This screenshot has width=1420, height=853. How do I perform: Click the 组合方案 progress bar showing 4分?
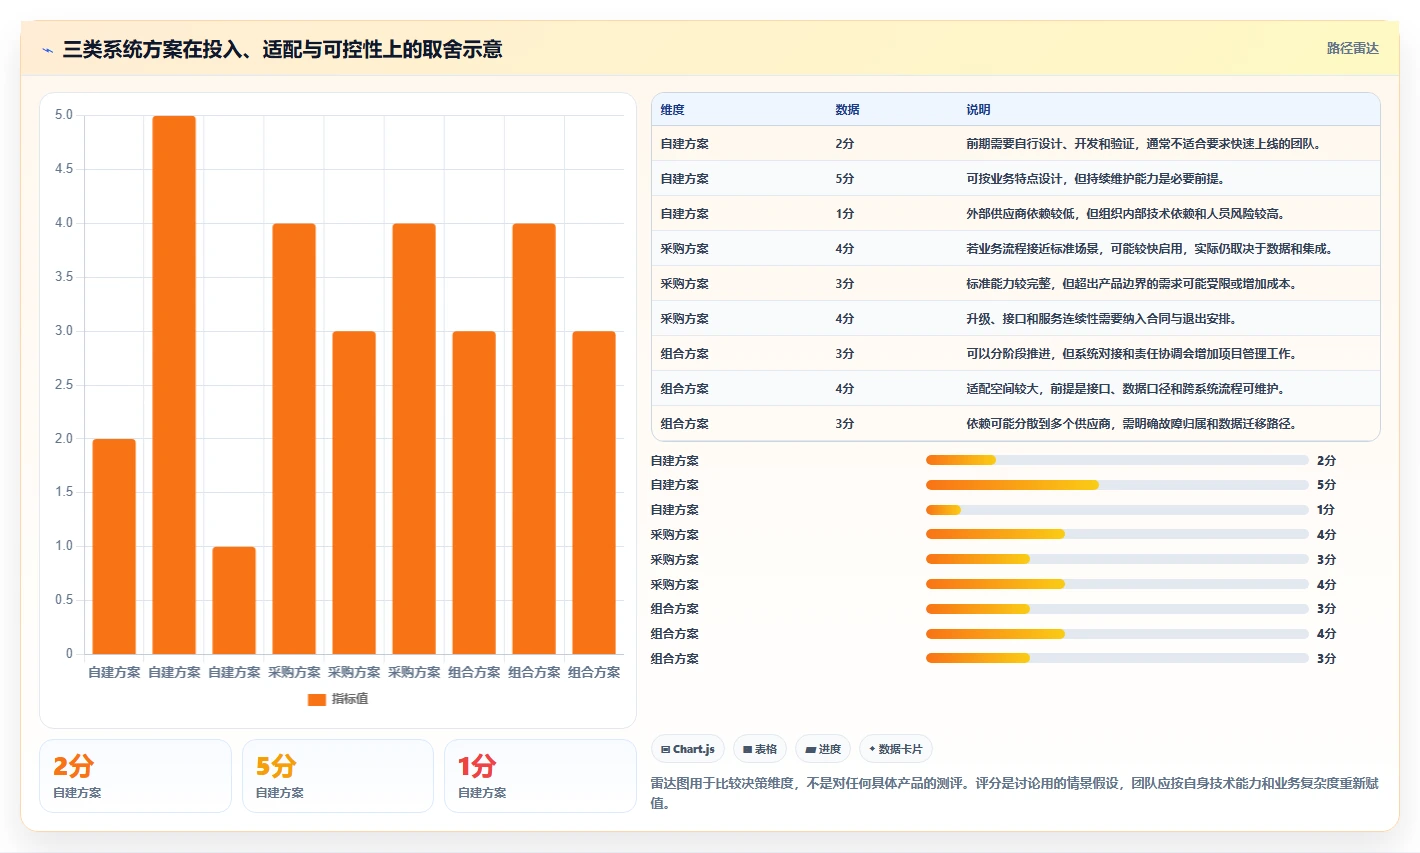point(1117,633)
